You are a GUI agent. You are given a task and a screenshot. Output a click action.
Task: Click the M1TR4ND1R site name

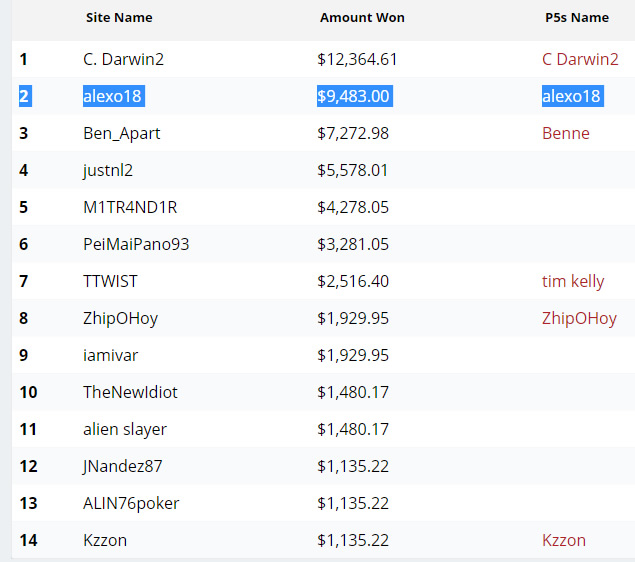pyautogui.click(x=130, y=207)
